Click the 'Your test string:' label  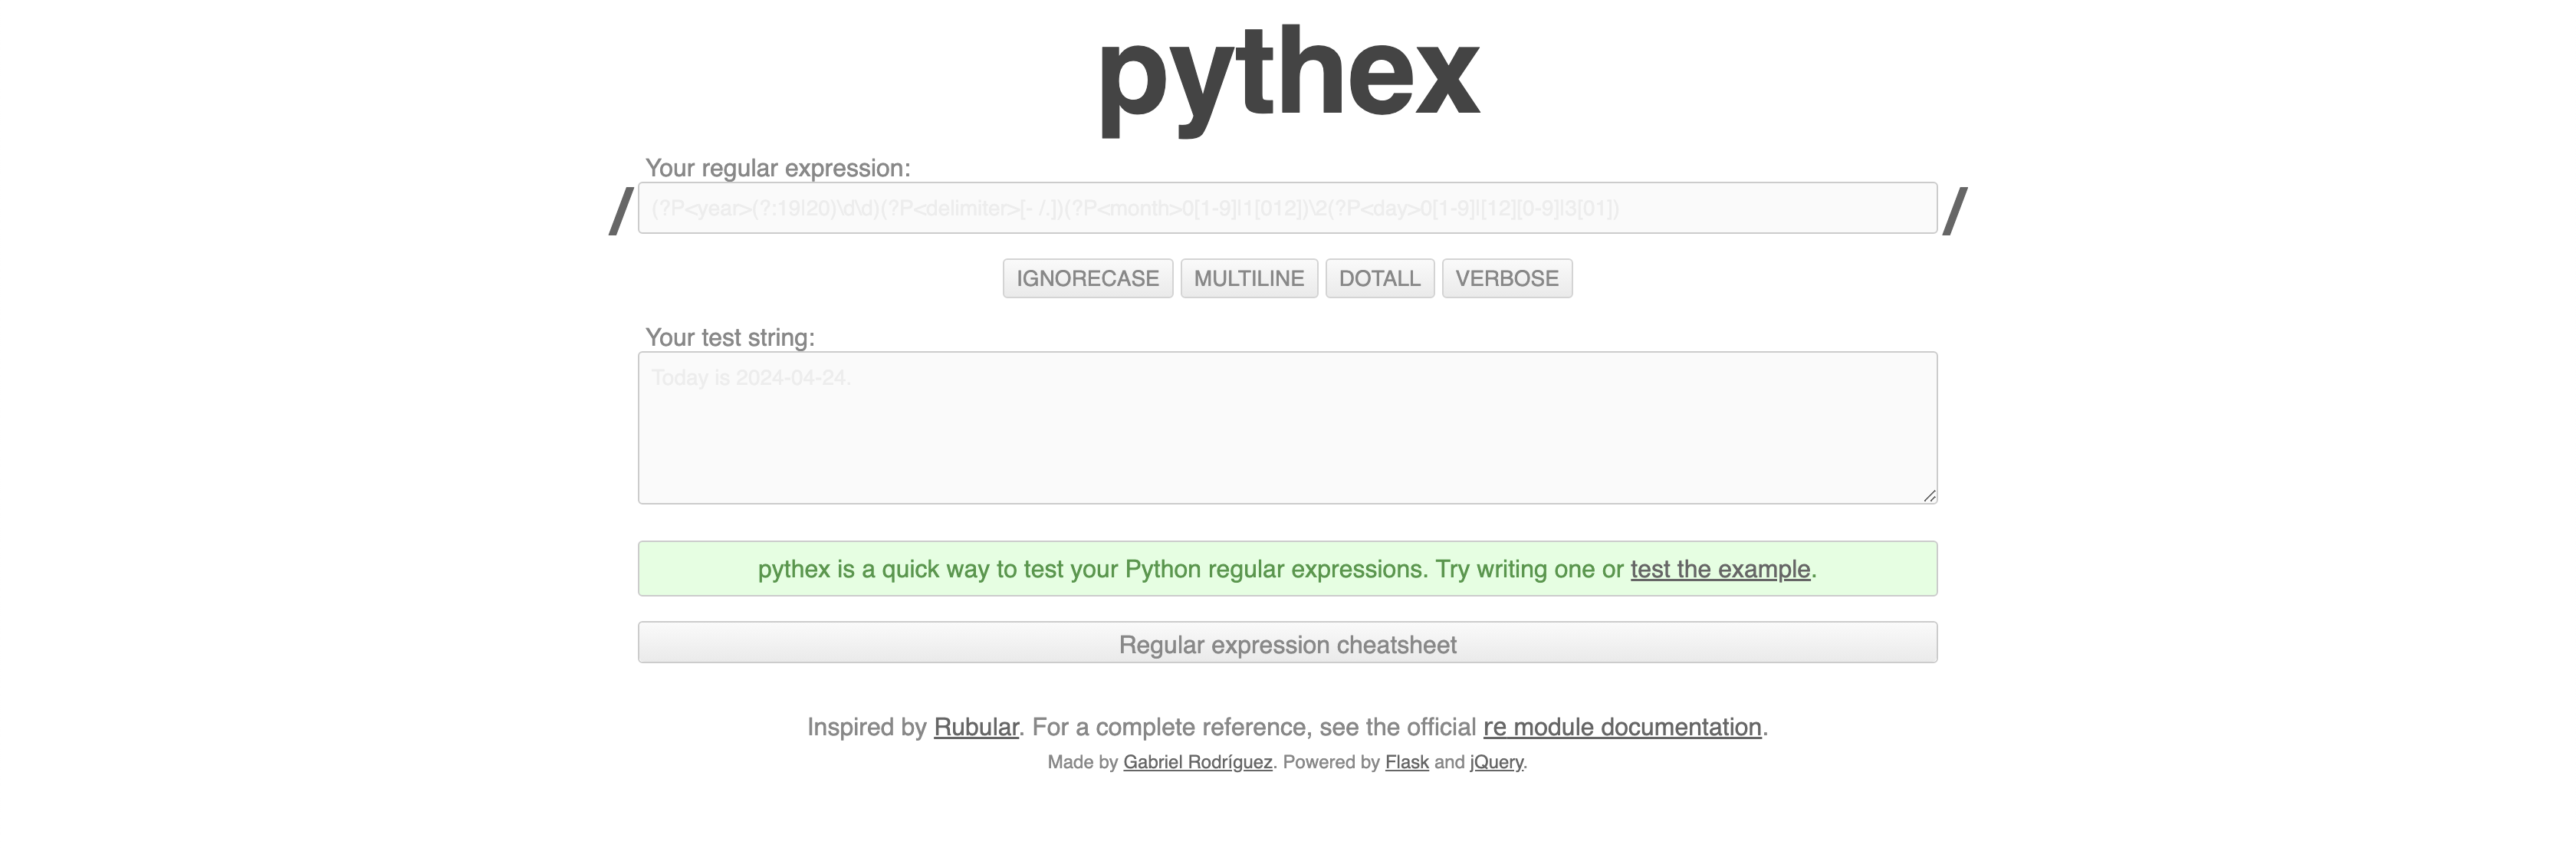[729, 338]
